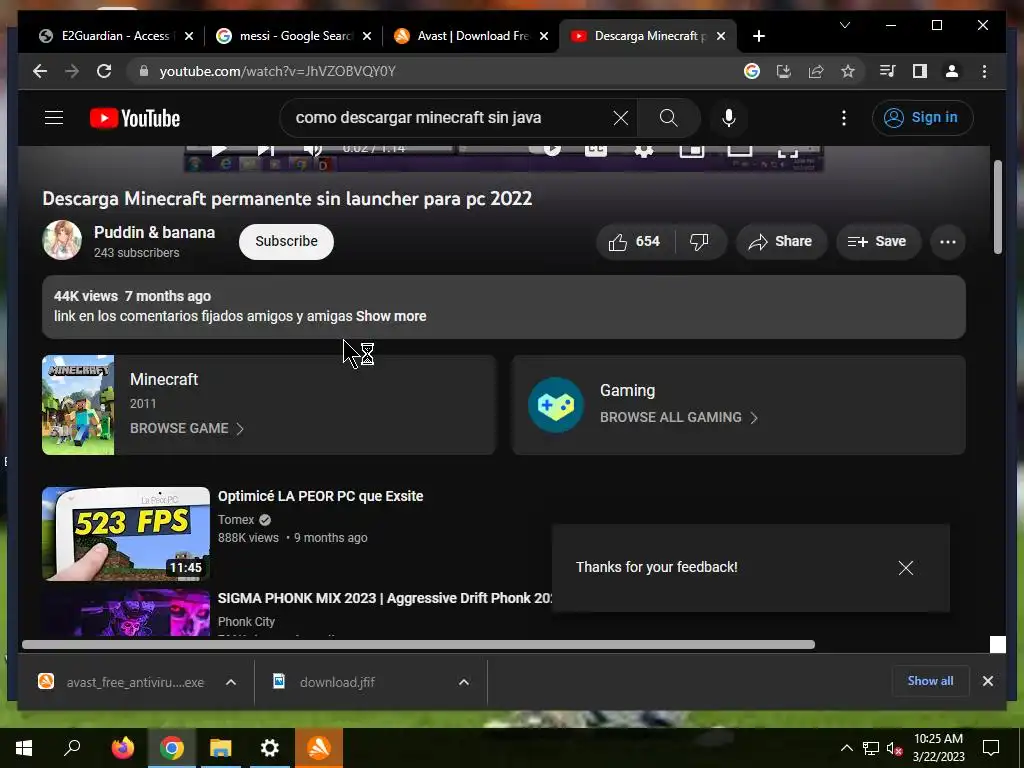Click BROWSE ALL GAMING link

[679, 417]
